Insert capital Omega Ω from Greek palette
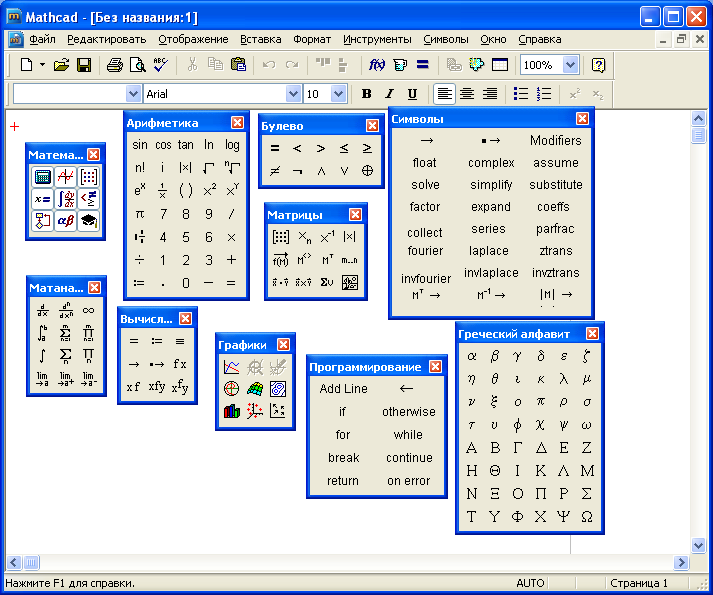Viewport: 713px width, 595px height. click(x=587, y=517)
